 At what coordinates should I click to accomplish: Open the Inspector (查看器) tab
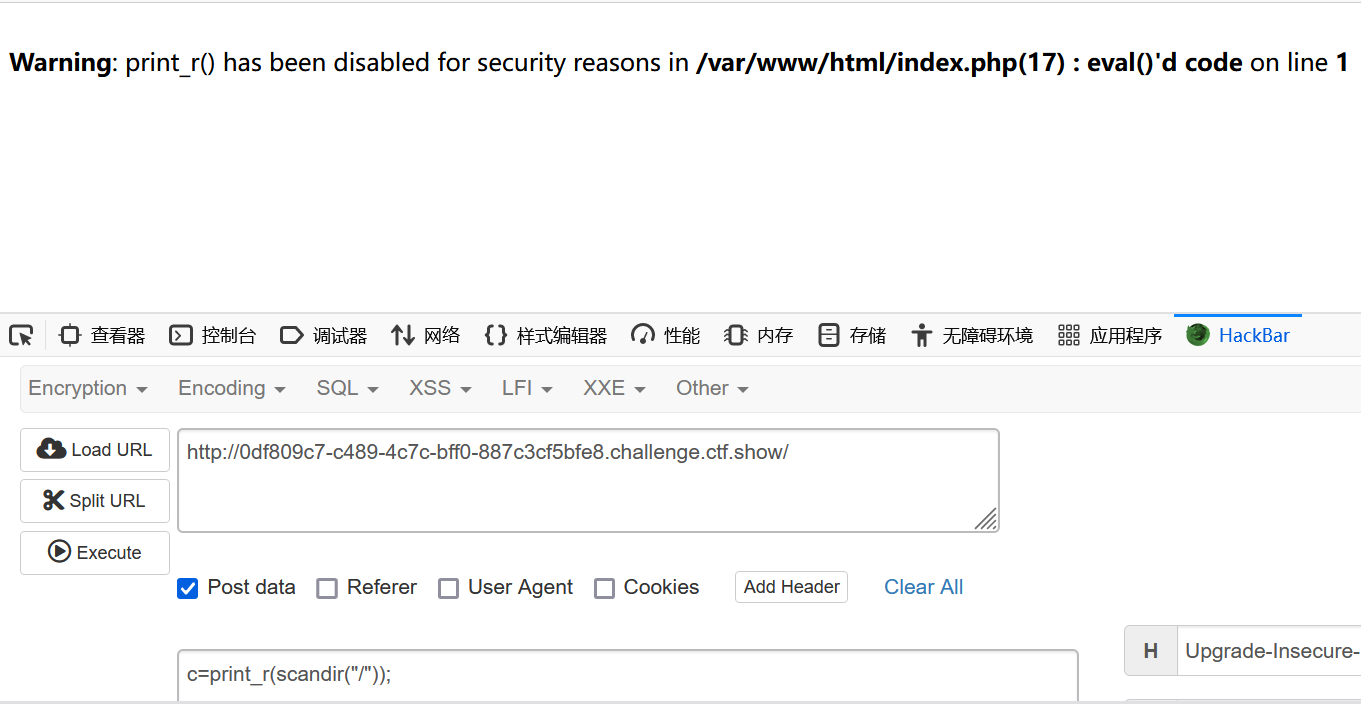click(x=103, y=336)
